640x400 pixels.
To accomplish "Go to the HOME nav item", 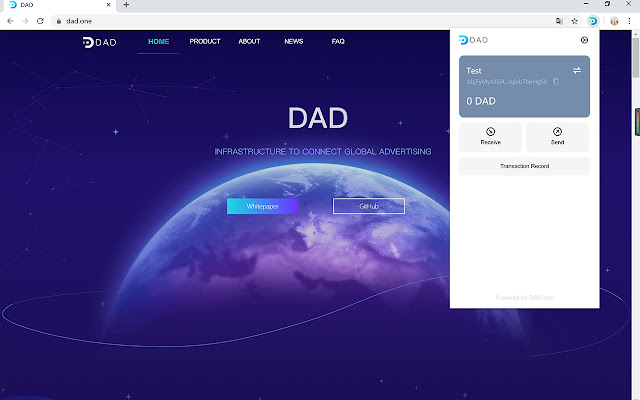I will point(158,42).
